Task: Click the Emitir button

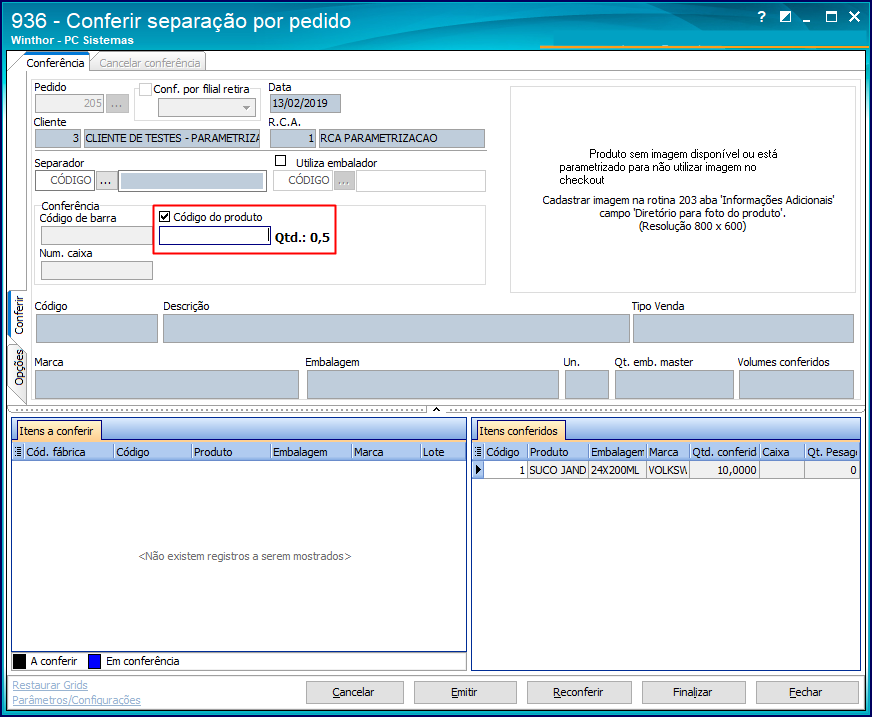Action: pos(465,692)
